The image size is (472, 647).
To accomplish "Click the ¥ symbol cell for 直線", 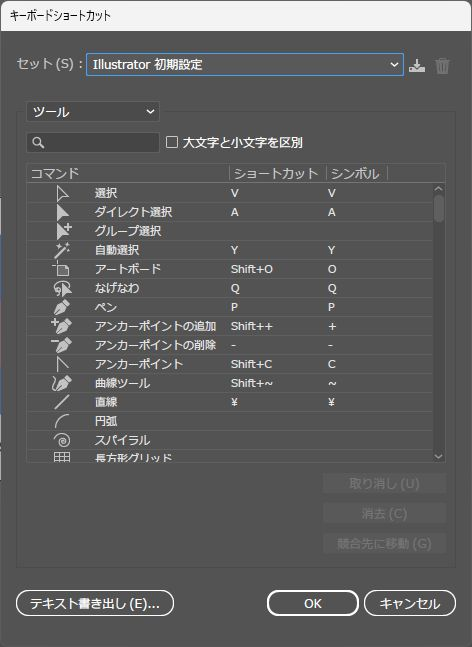I will (331, 402).
